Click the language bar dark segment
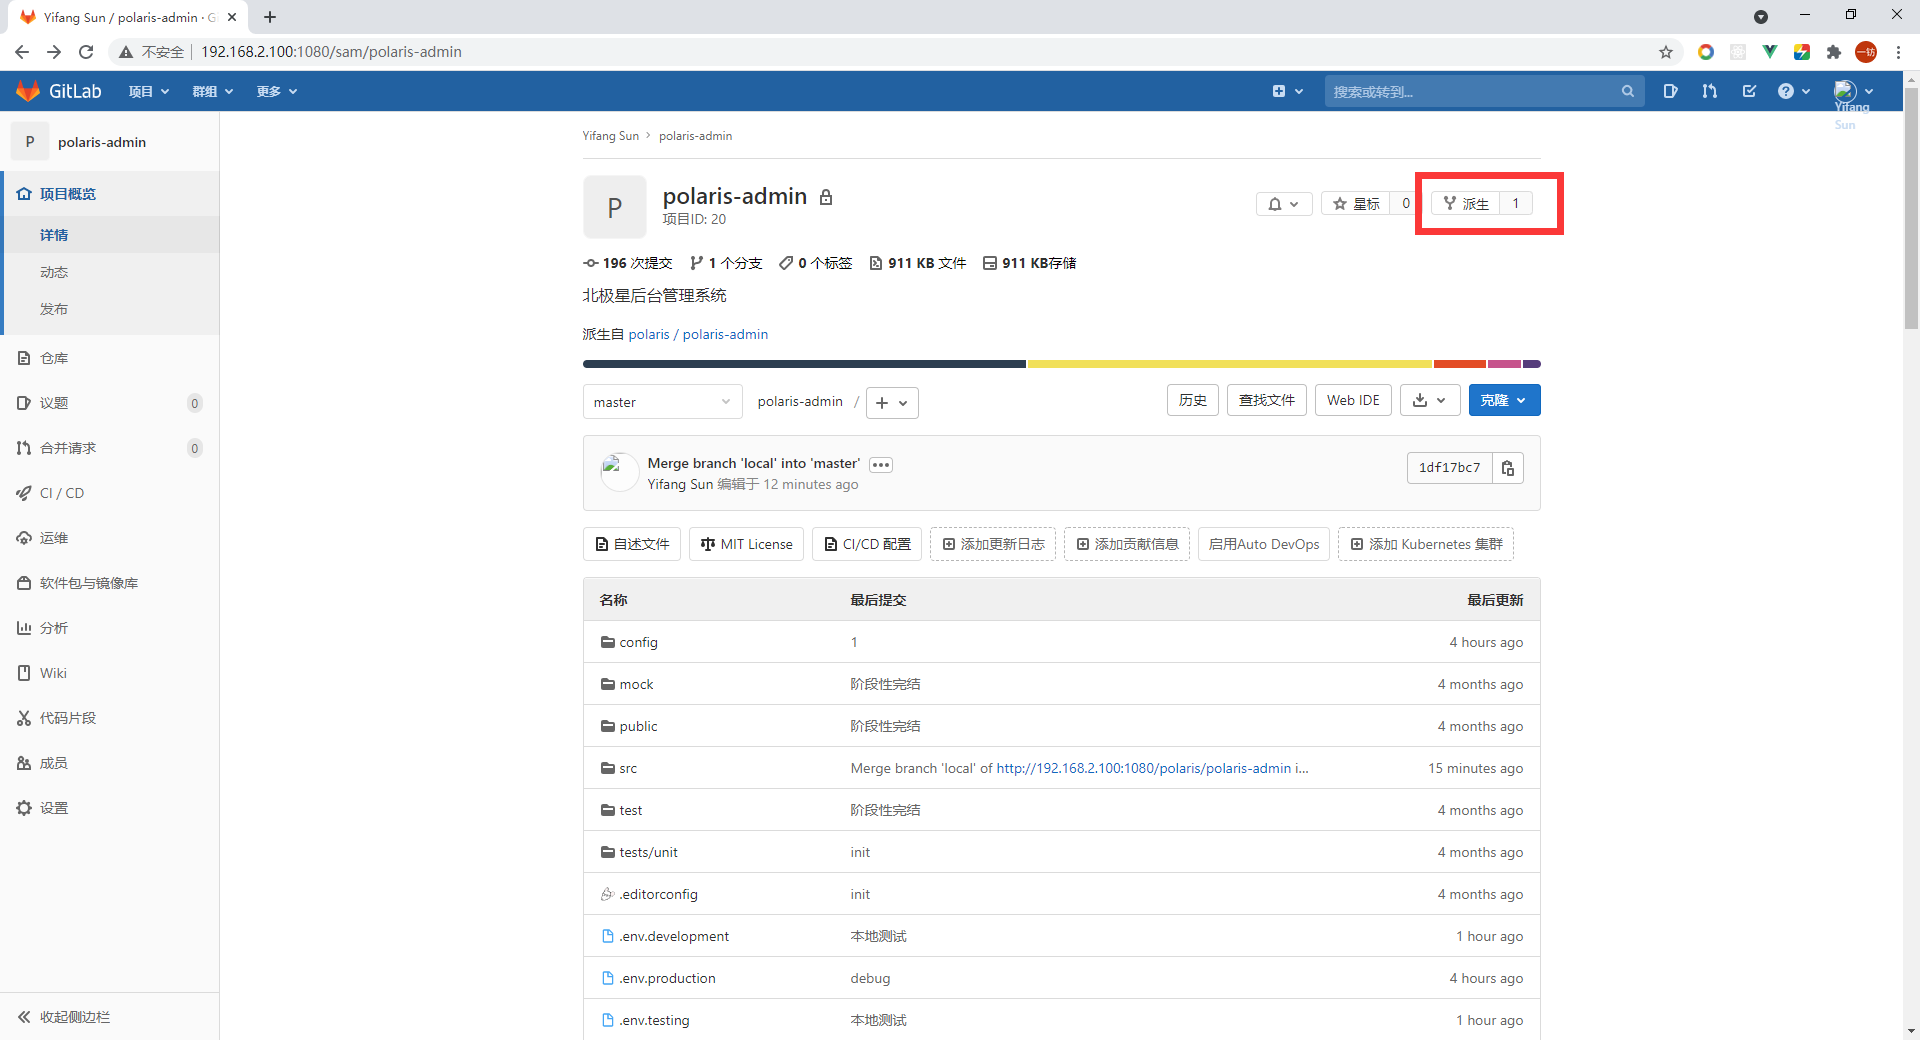 pyautogui.click(x=804, y=364)
